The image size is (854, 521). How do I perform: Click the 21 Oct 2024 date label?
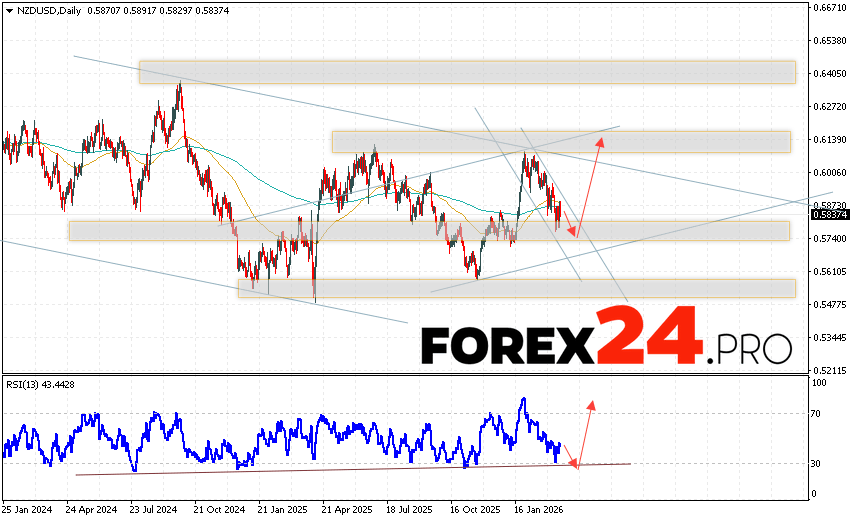tap(217, 509)
